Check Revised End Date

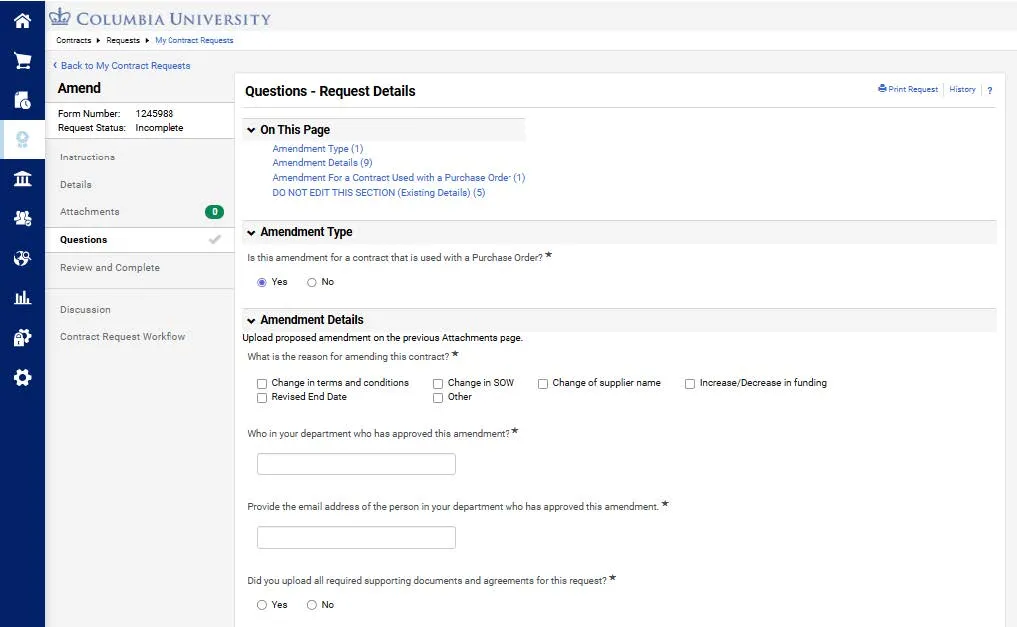261,397
